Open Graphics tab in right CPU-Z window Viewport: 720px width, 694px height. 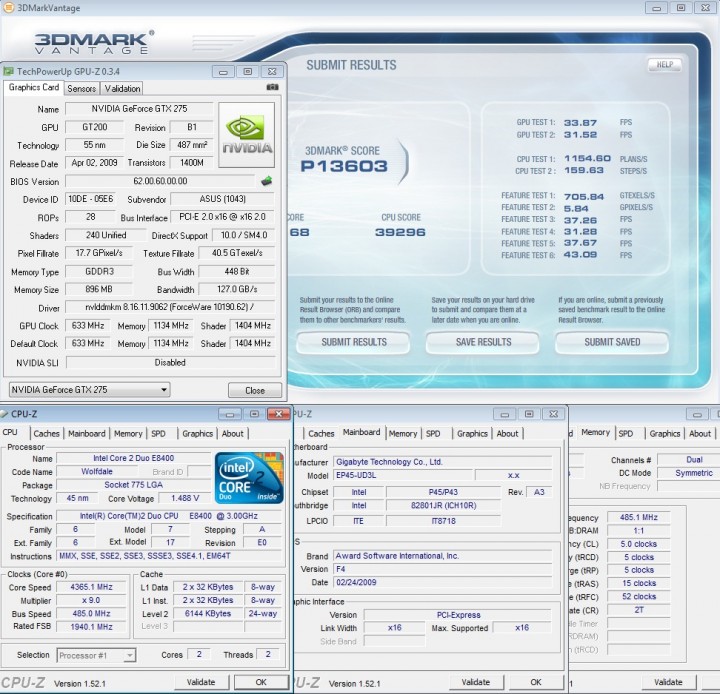tap(664, 433)
